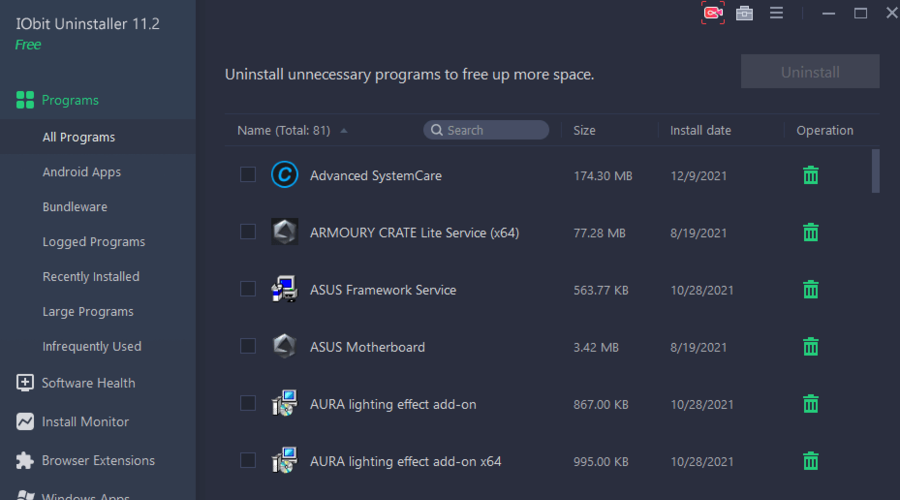Click the Browser Extensions puzzle icon

coord(25,461)
